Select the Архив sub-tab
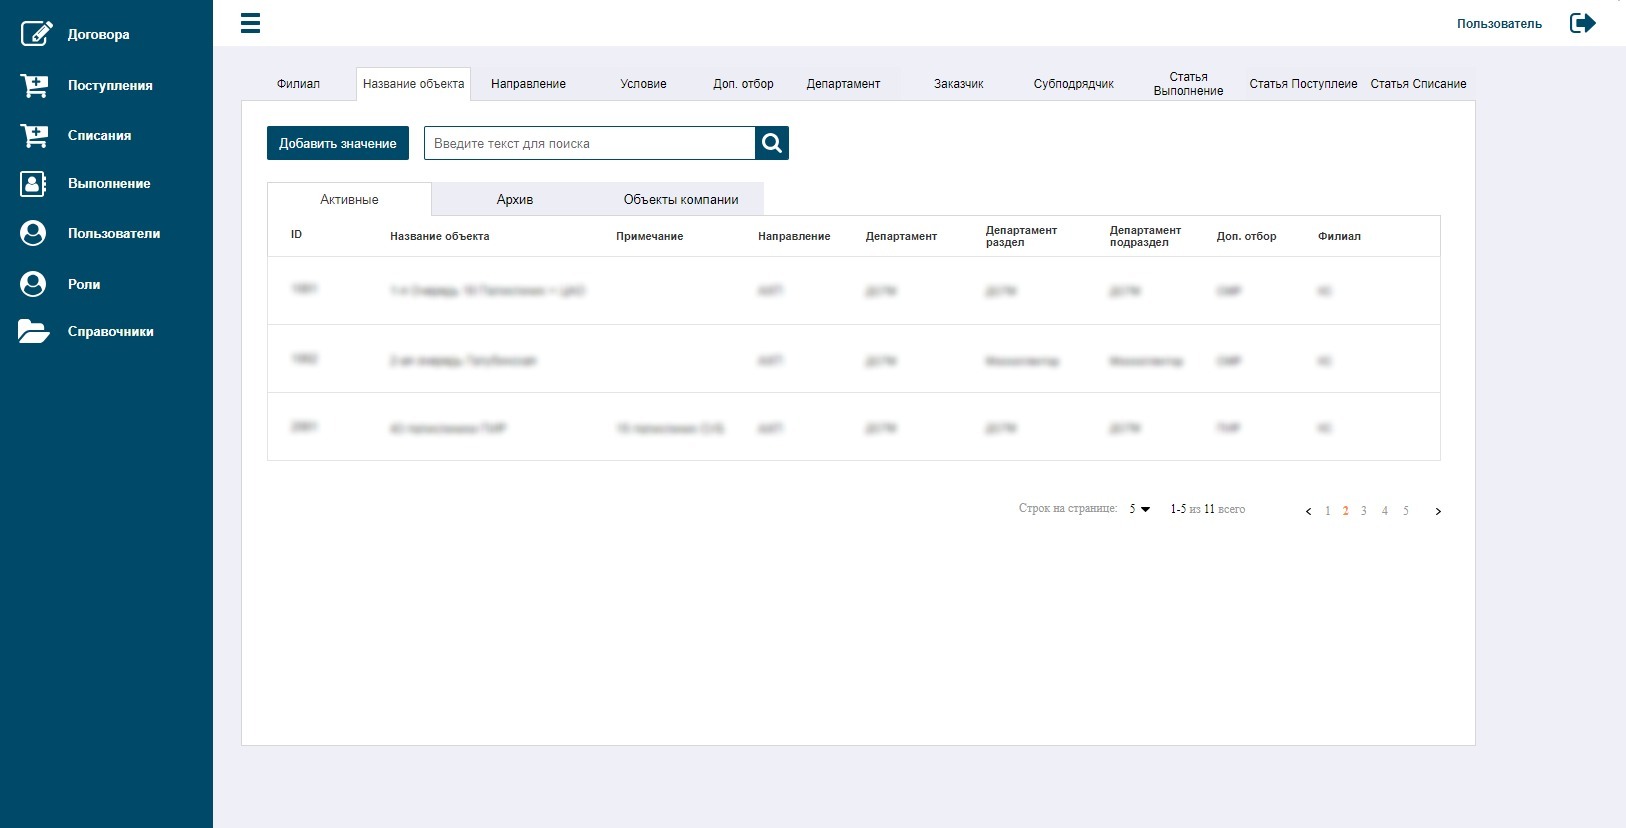The height and width of the screenshot is (828, 1626). [515, 199]
